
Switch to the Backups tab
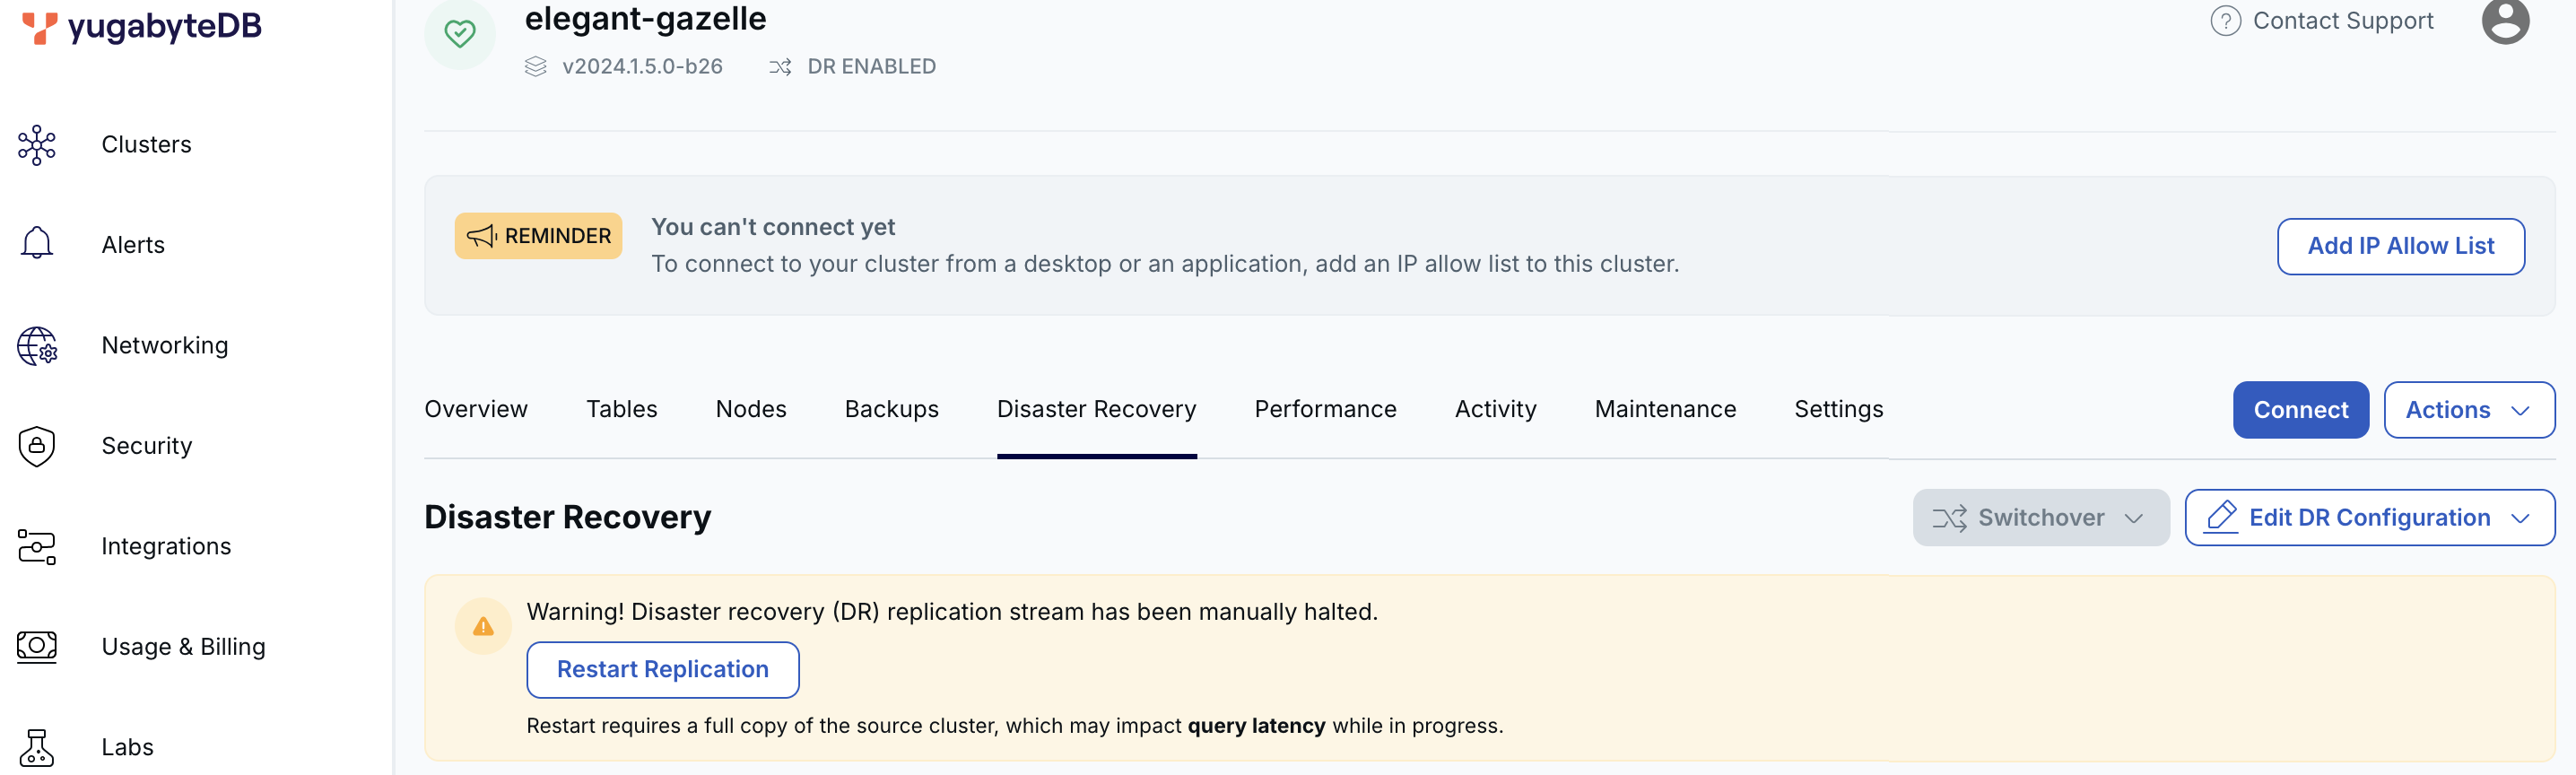[891, 409]
